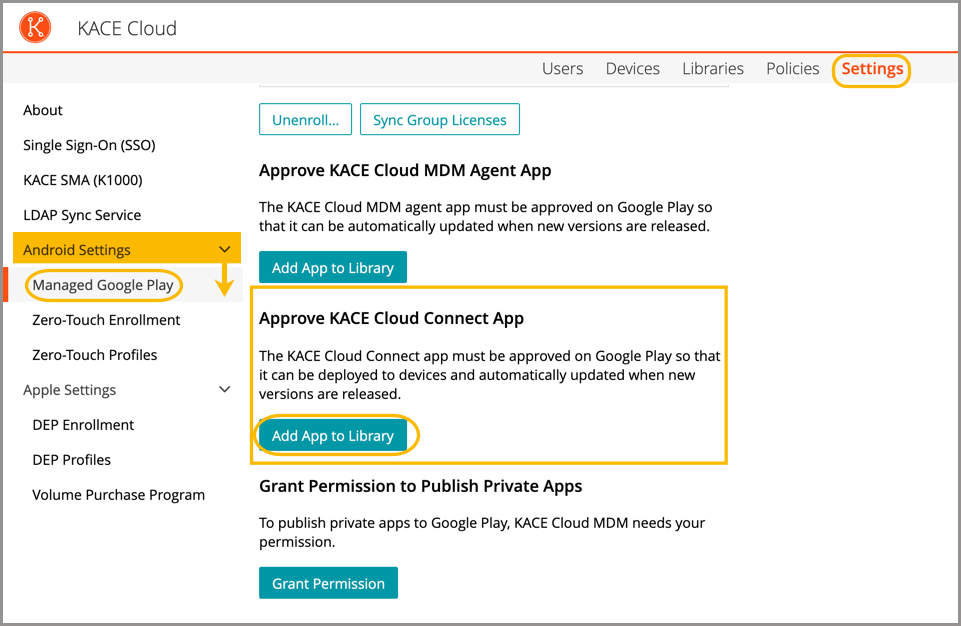The width and height of the screenshot is (961, 626).
Task: Select Managed Google Play in sidebar
Action: point(103,285)
